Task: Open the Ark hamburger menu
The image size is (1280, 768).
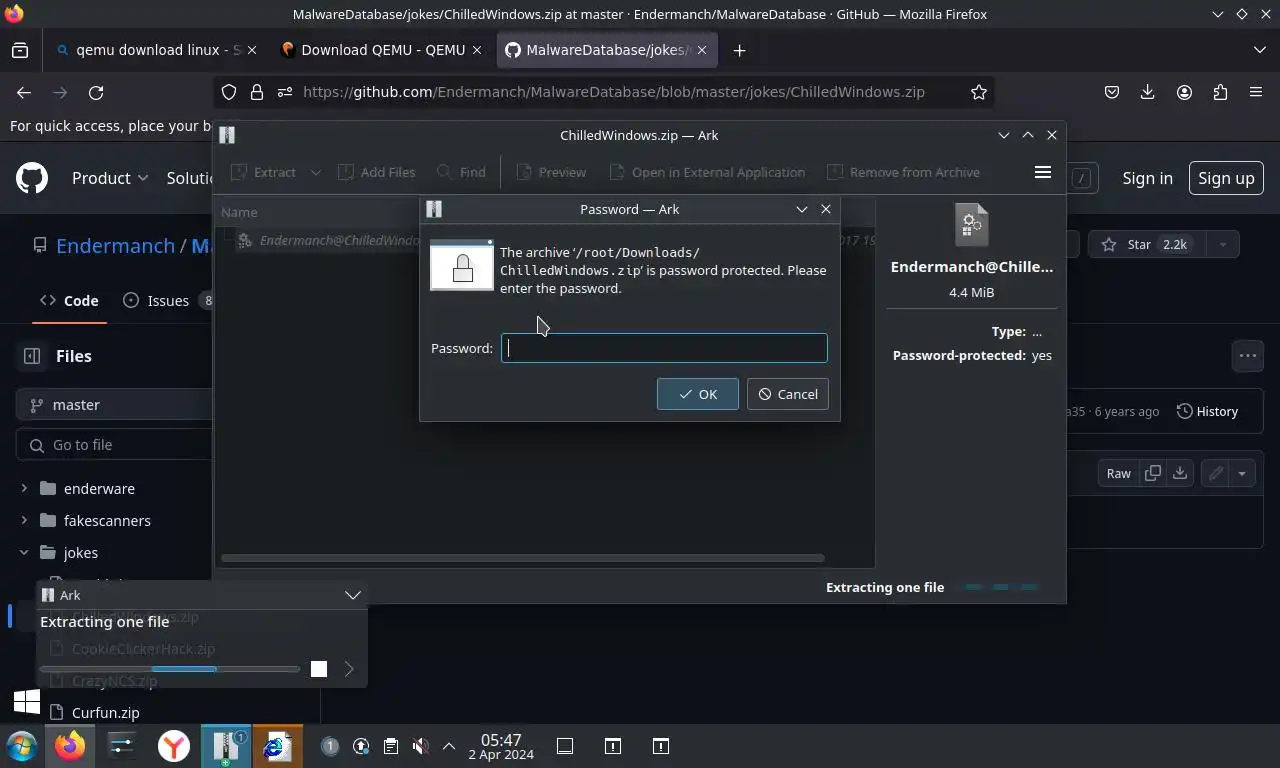Action: 1042,172
